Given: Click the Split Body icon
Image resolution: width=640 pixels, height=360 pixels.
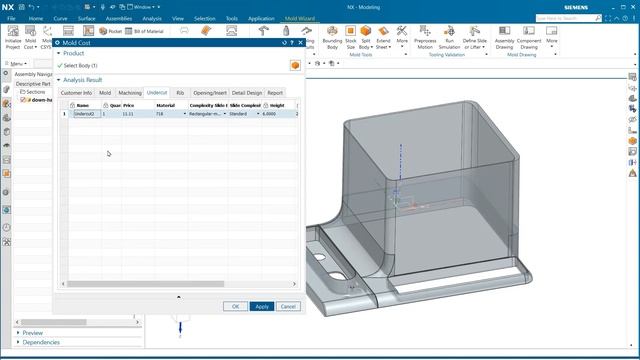Looking at the screenshot, I should 366,31.
